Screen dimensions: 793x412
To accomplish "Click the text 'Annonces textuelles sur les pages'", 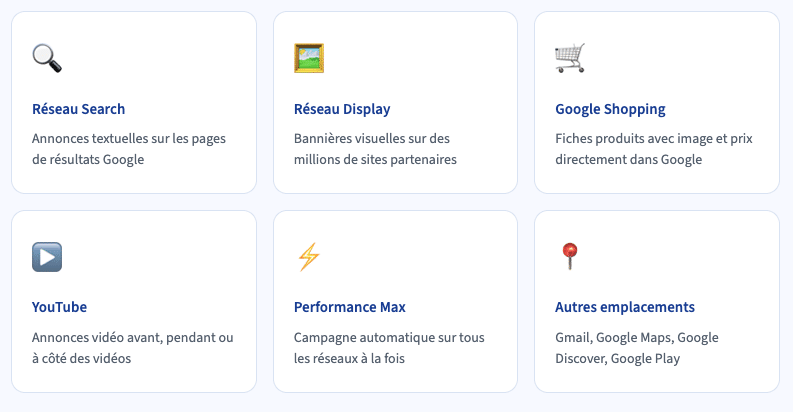I will [129, 139].
